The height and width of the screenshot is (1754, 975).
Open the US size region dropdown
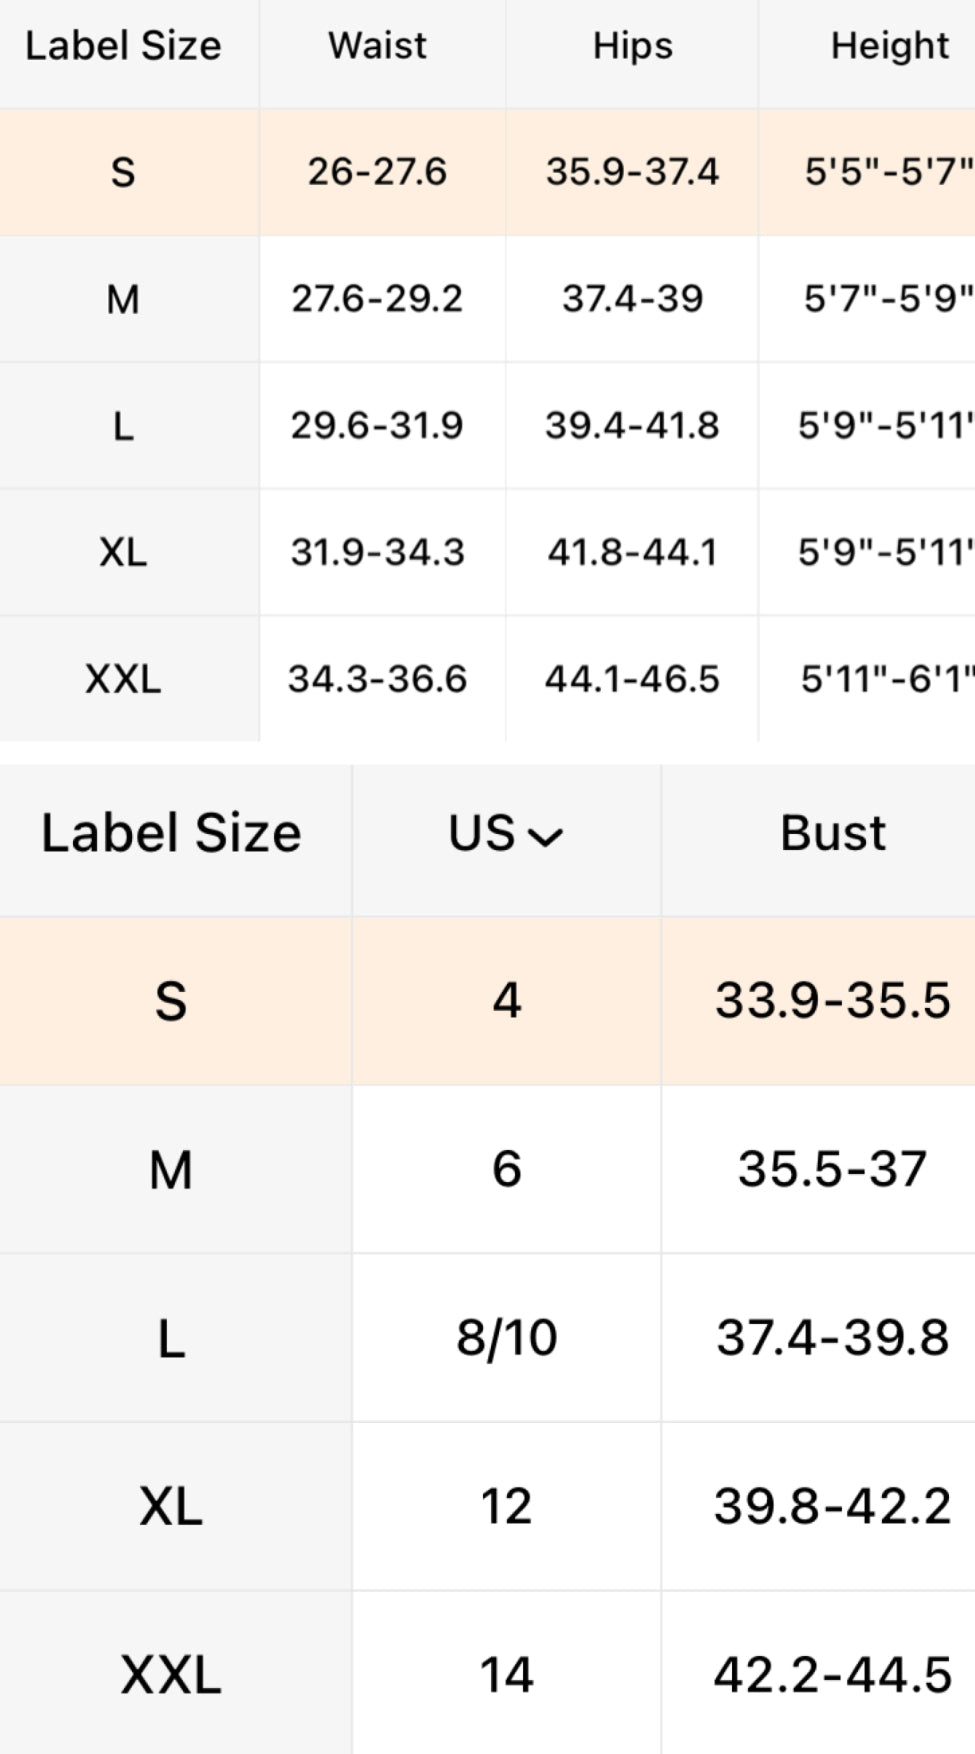coord(506,834)
